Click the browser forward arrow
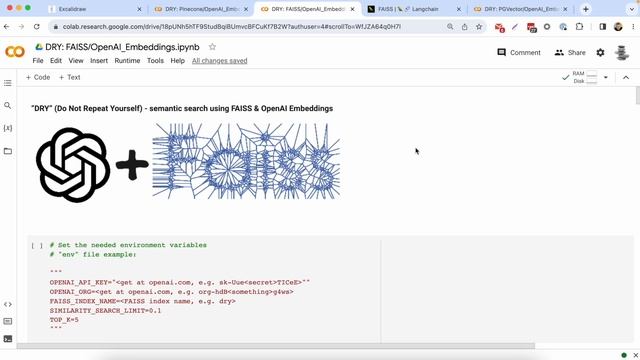 click(21, 27)
